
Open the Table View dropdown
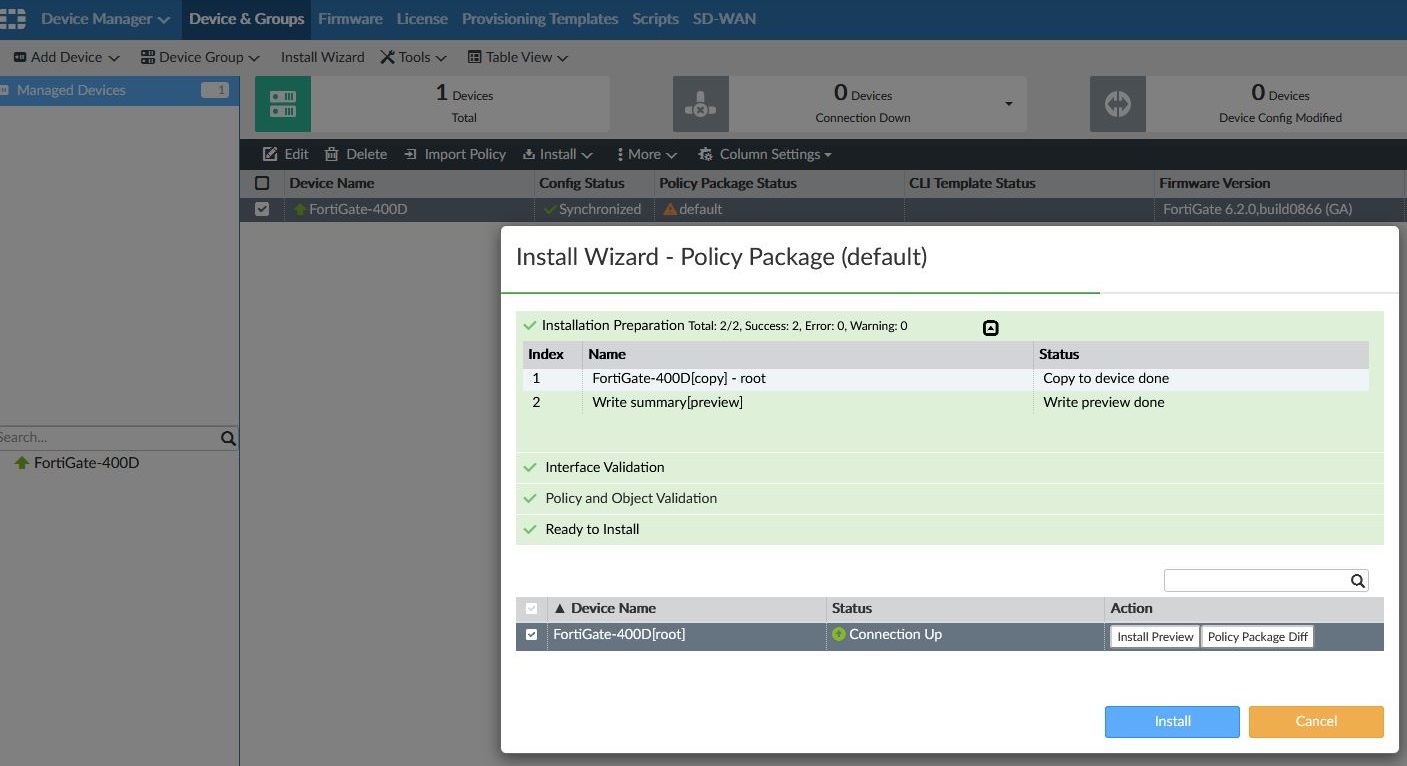[x=518, y=57]
